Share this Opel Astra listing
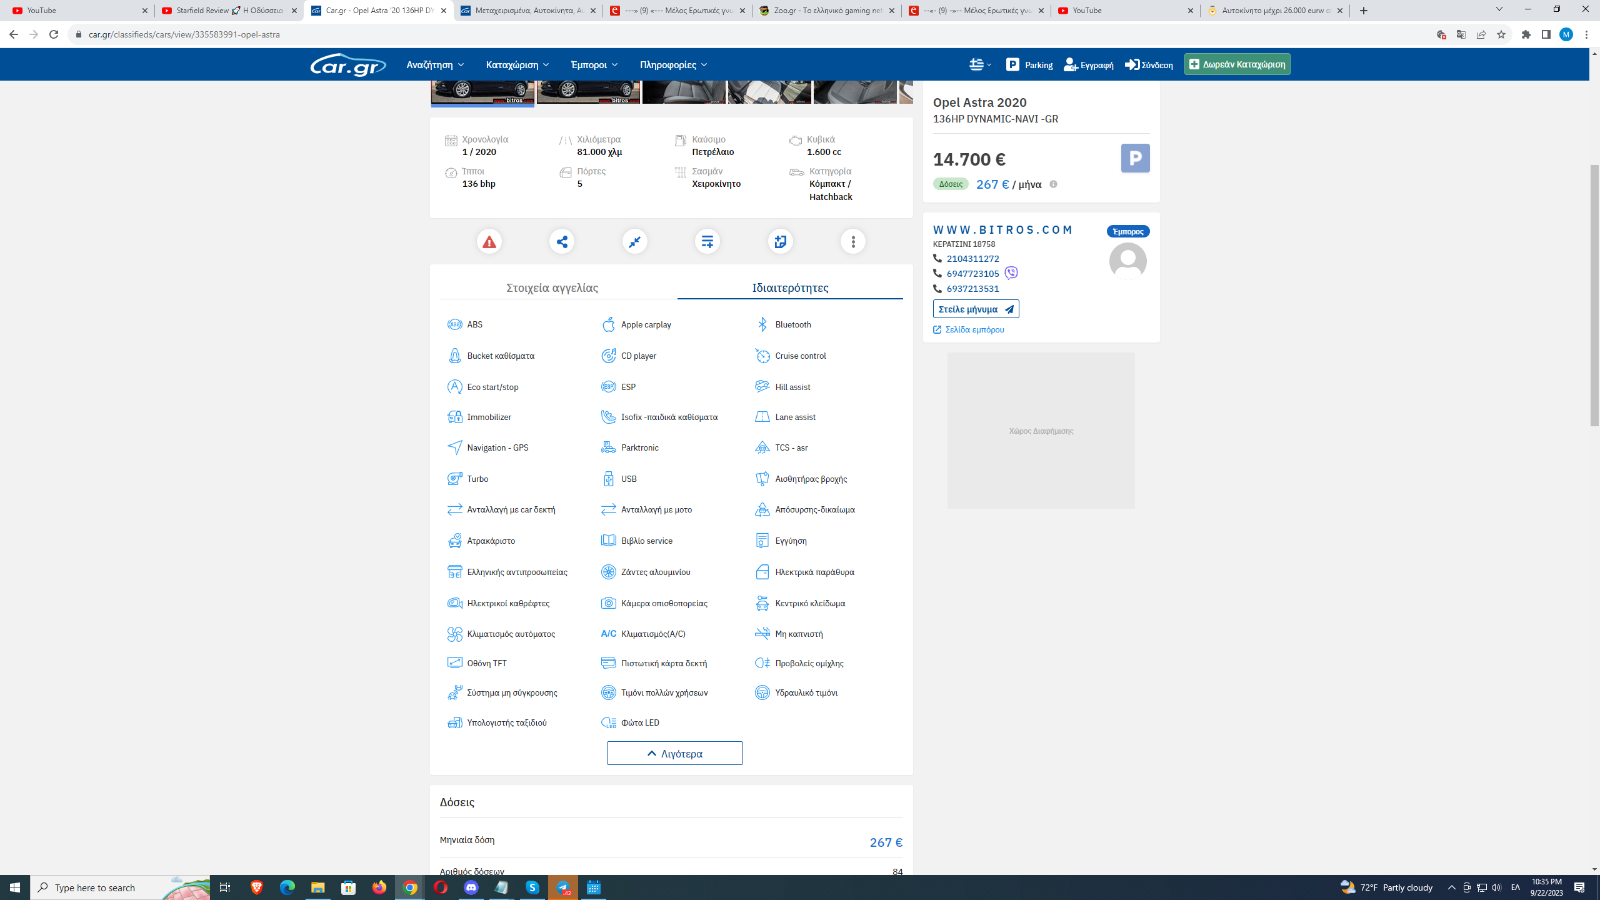 point(562,241)
